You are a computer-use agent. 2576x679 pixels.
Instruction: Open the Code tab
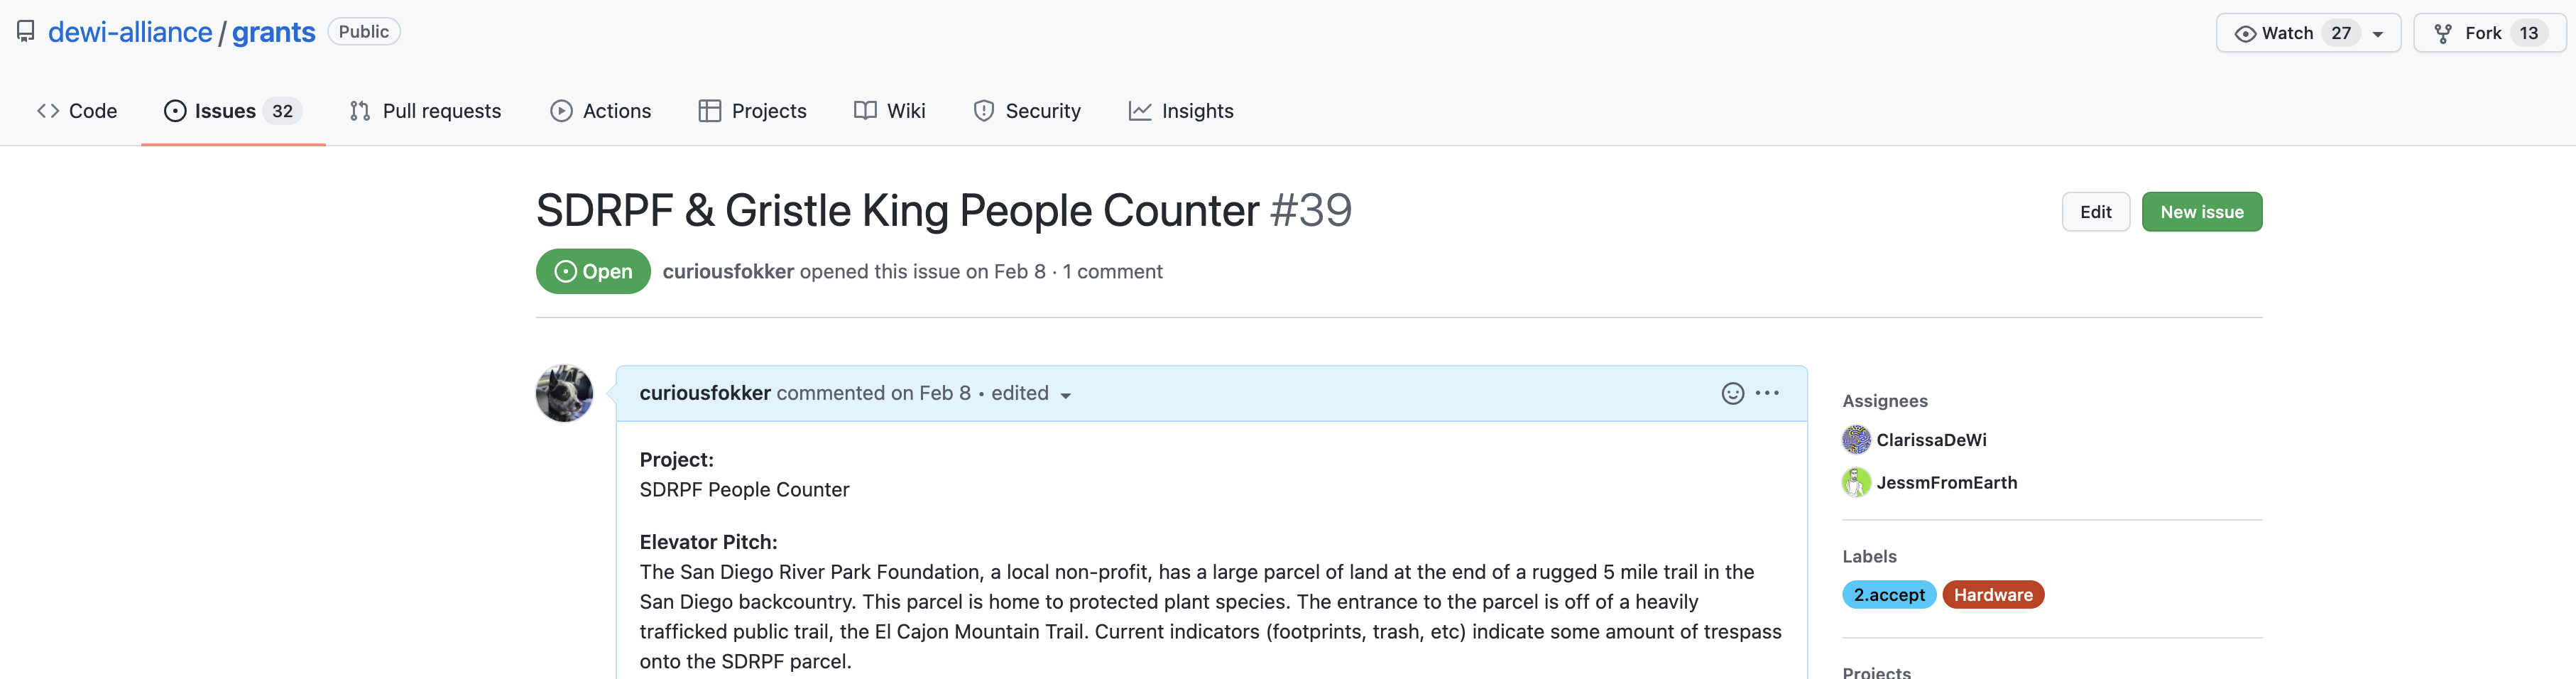coord(77,111)
